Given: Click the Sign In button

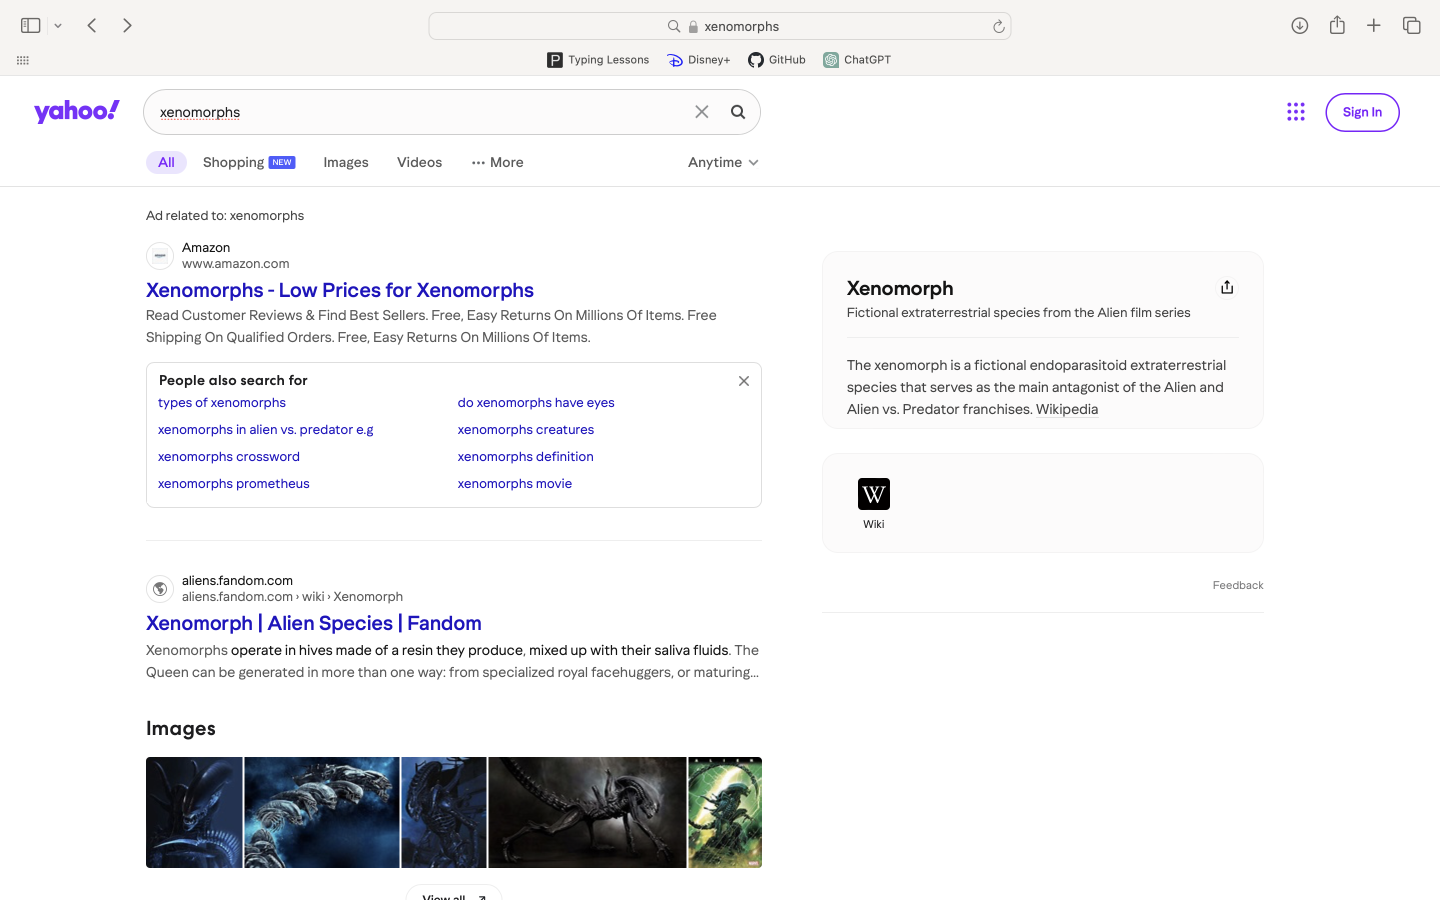Looking at the screenshot, I should [x=1362, y=112].
